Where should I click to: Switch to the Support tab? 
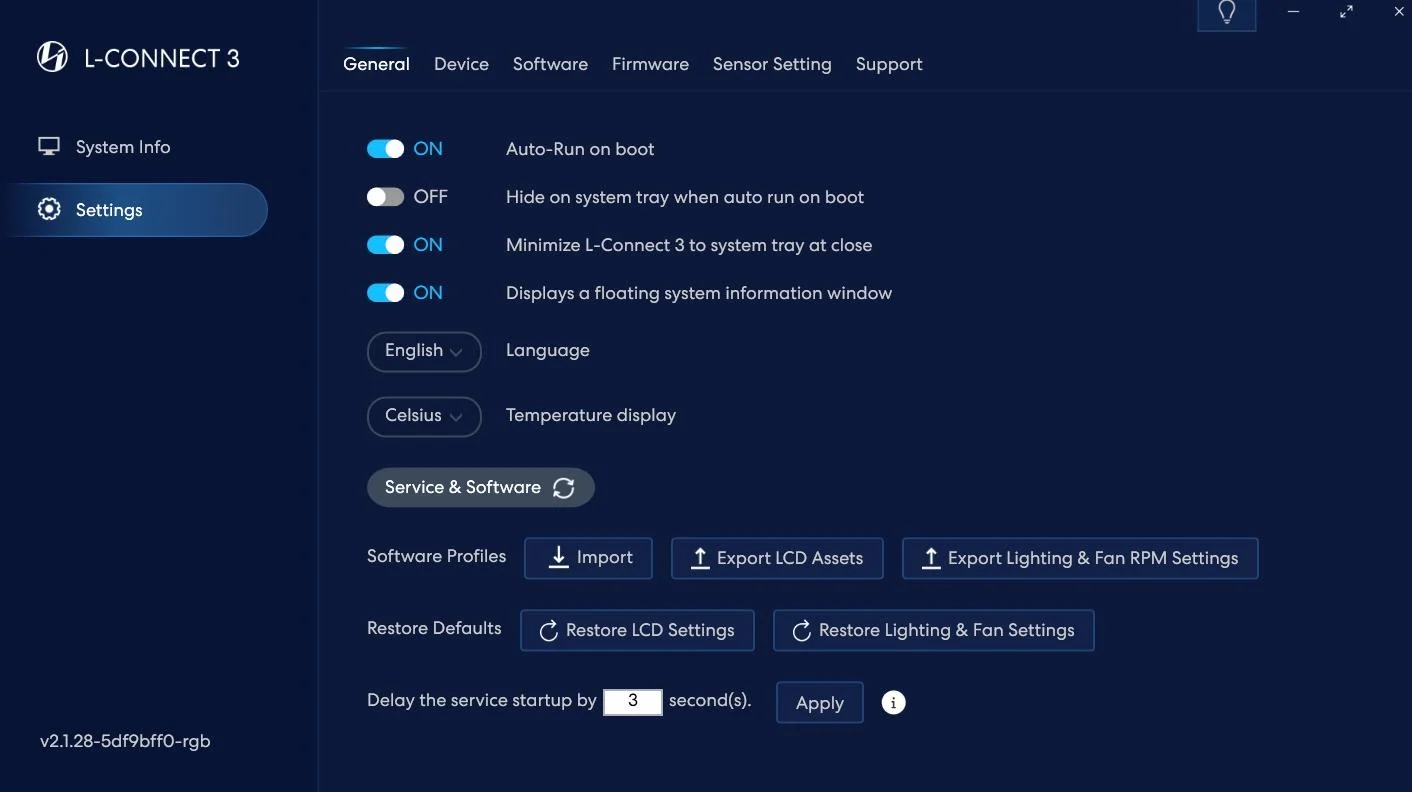tap(889, 64)
